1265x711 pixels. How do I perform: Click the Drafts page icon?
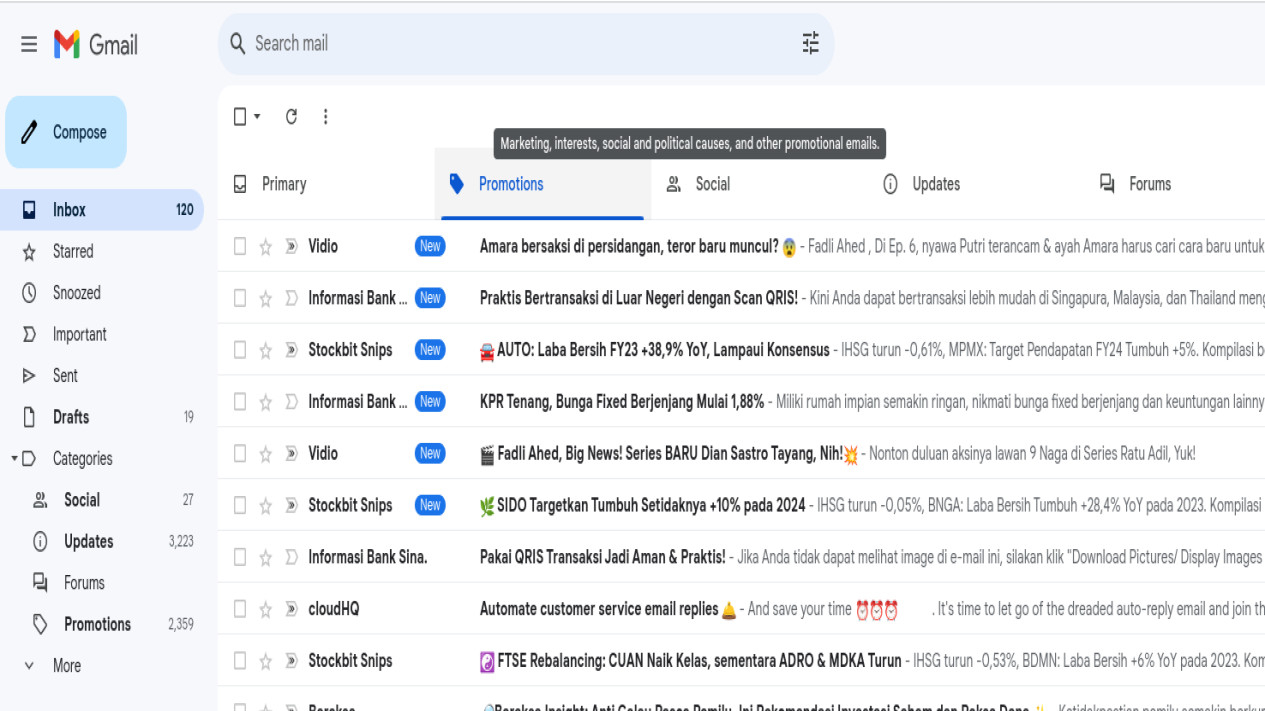coord(29,417)
